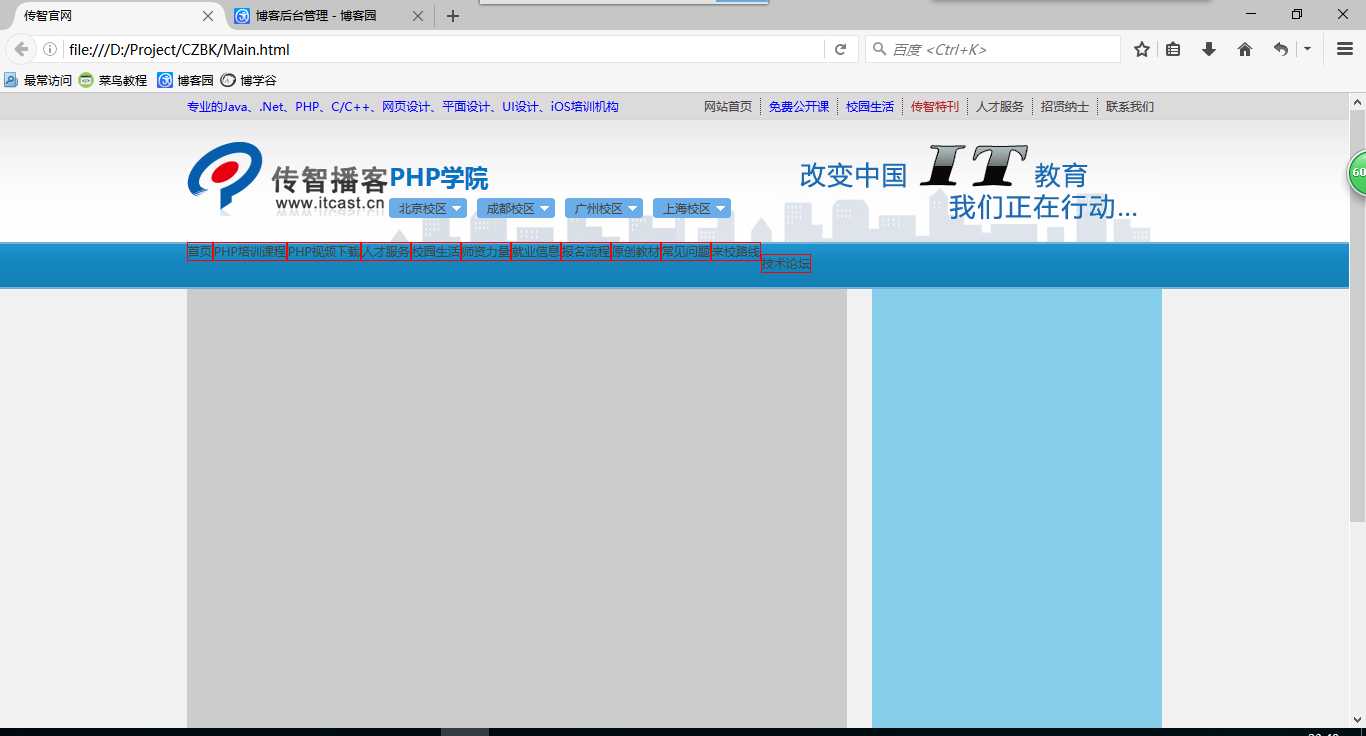Open 人才服务 in the blue nav bar
The image size is (1366, 736).
click(x=386, y=252)
